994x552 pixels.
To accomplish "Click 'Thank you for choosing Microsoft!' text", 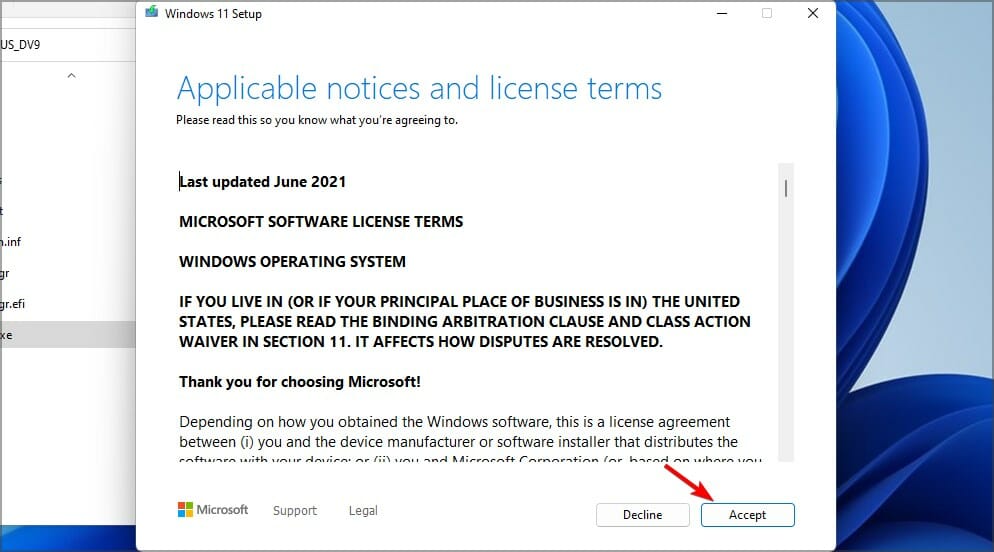I will coord(300,382).
